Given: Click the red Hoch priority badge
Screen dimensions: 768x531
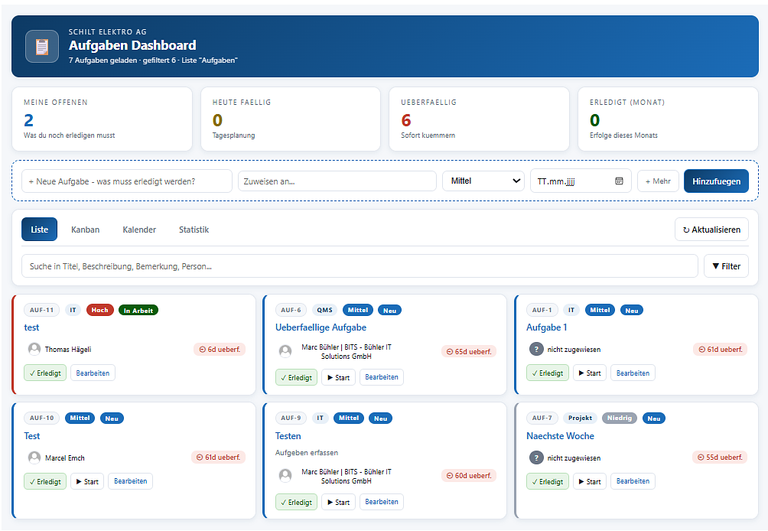Looking at the screenshot, I should pos(100,310).
